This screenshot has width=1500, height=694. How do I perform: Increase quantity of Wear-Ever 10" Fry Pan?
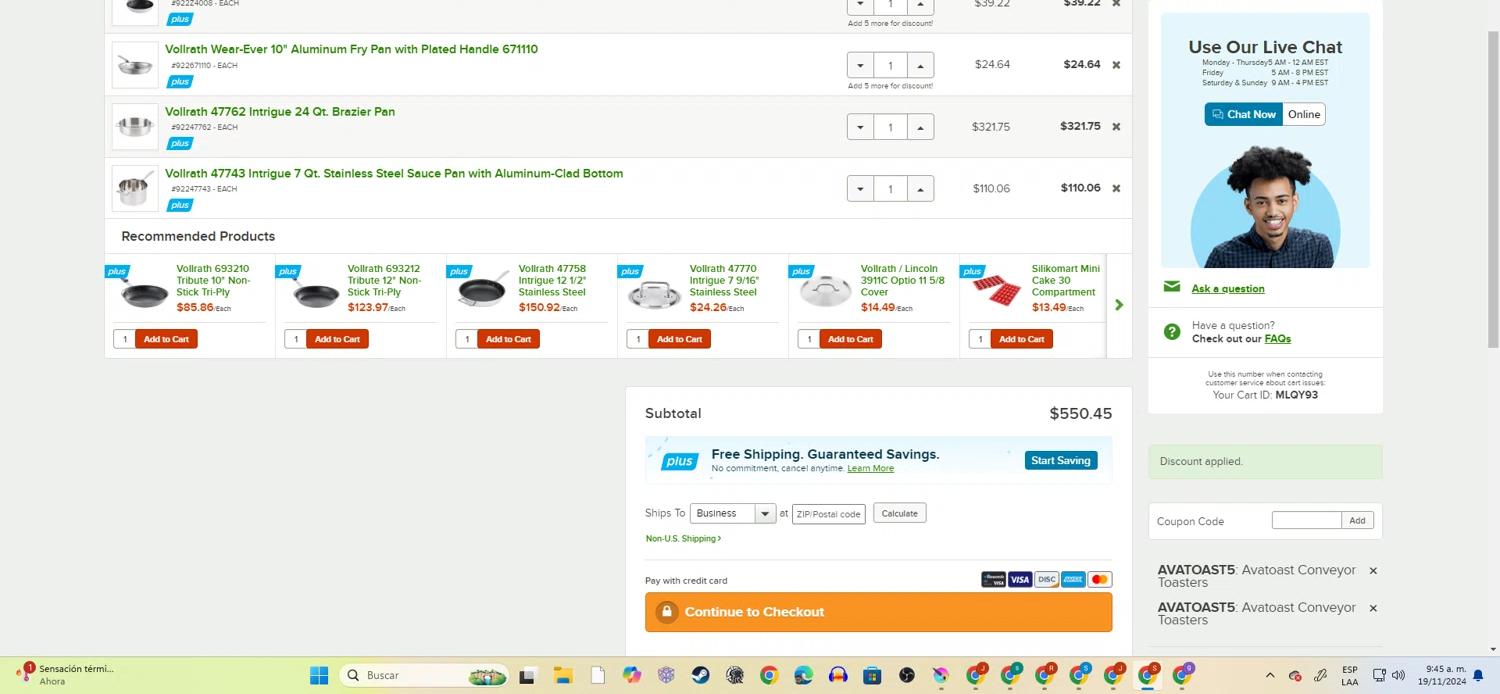click(920, 65)
